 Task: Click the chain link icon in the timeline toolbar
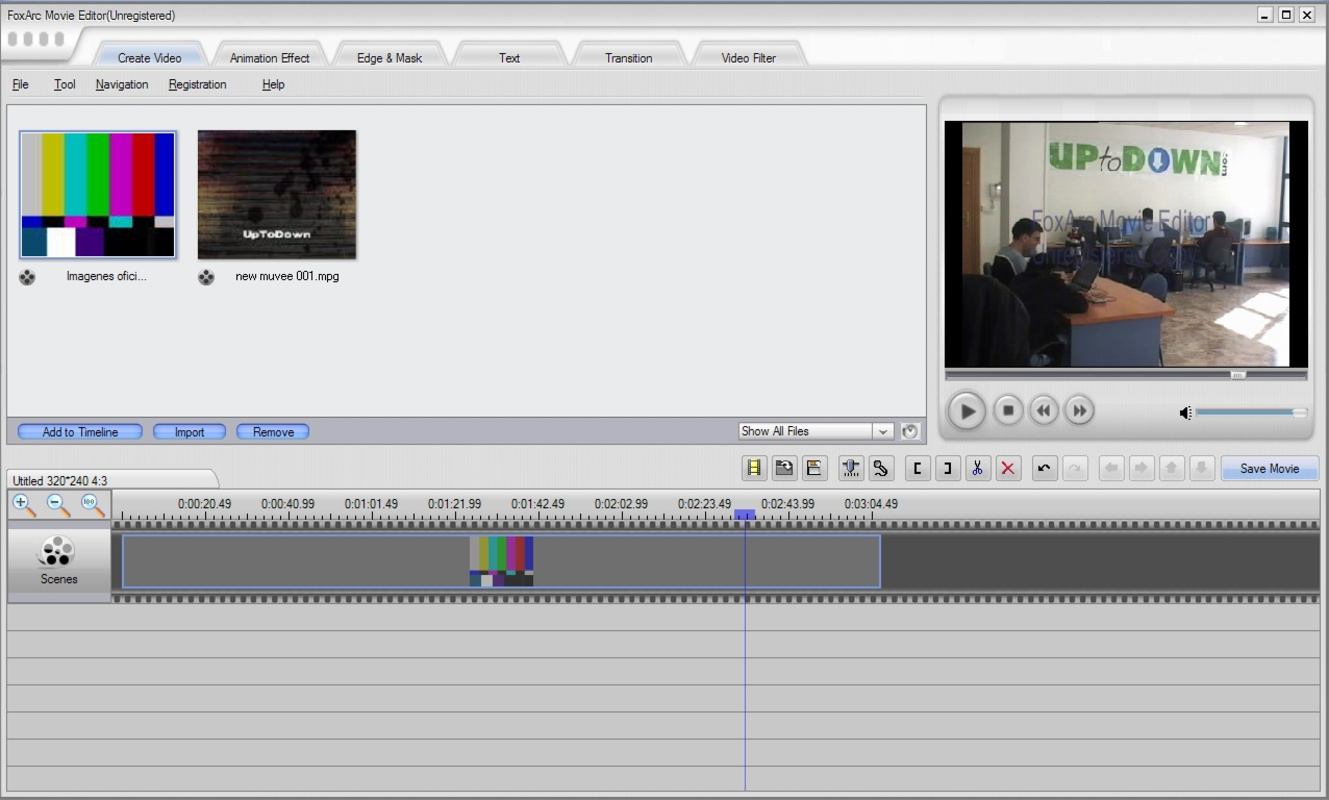tap(880, 468)
